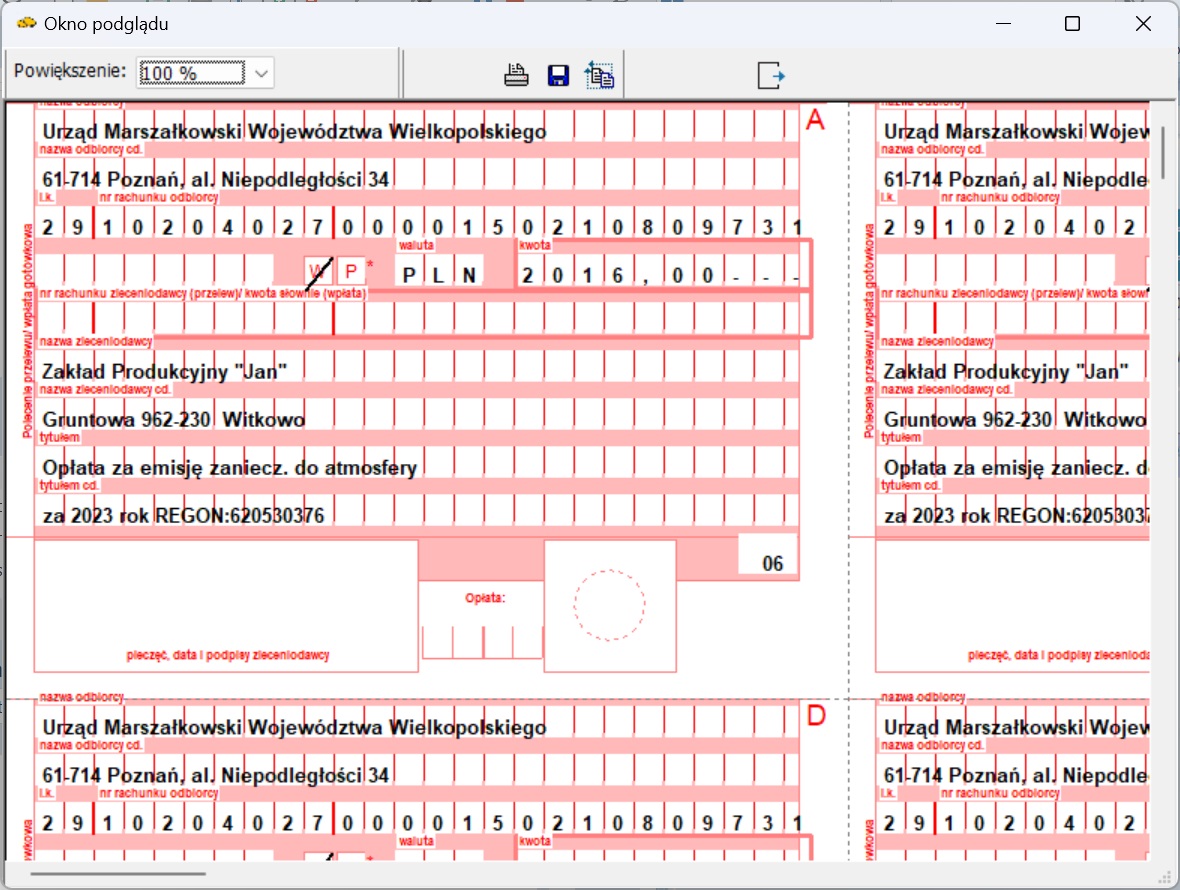Maximize the Okno podglądu window
The width and height of the screenshot is (1180, 890).
coord(1072,24)
